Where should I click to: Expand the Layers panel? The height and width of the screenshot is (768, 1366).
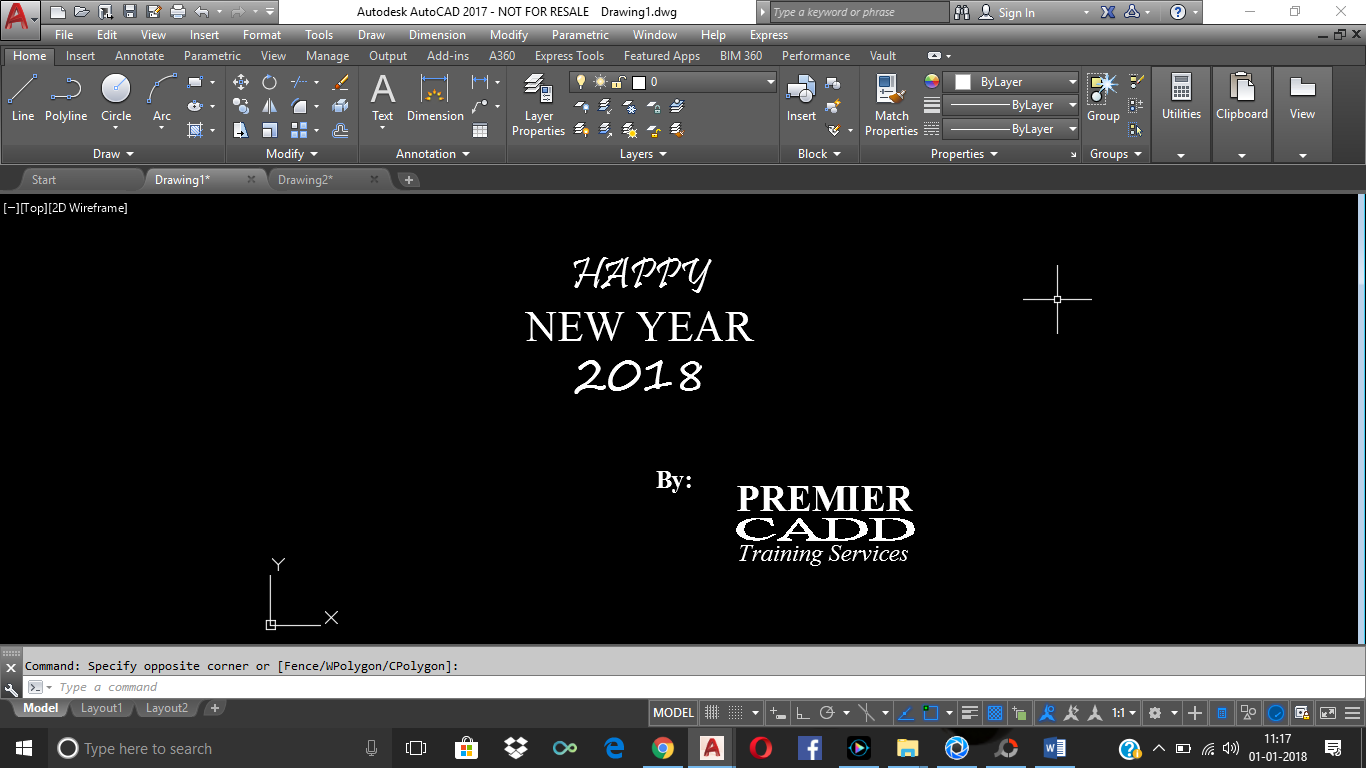pos(643,154)
